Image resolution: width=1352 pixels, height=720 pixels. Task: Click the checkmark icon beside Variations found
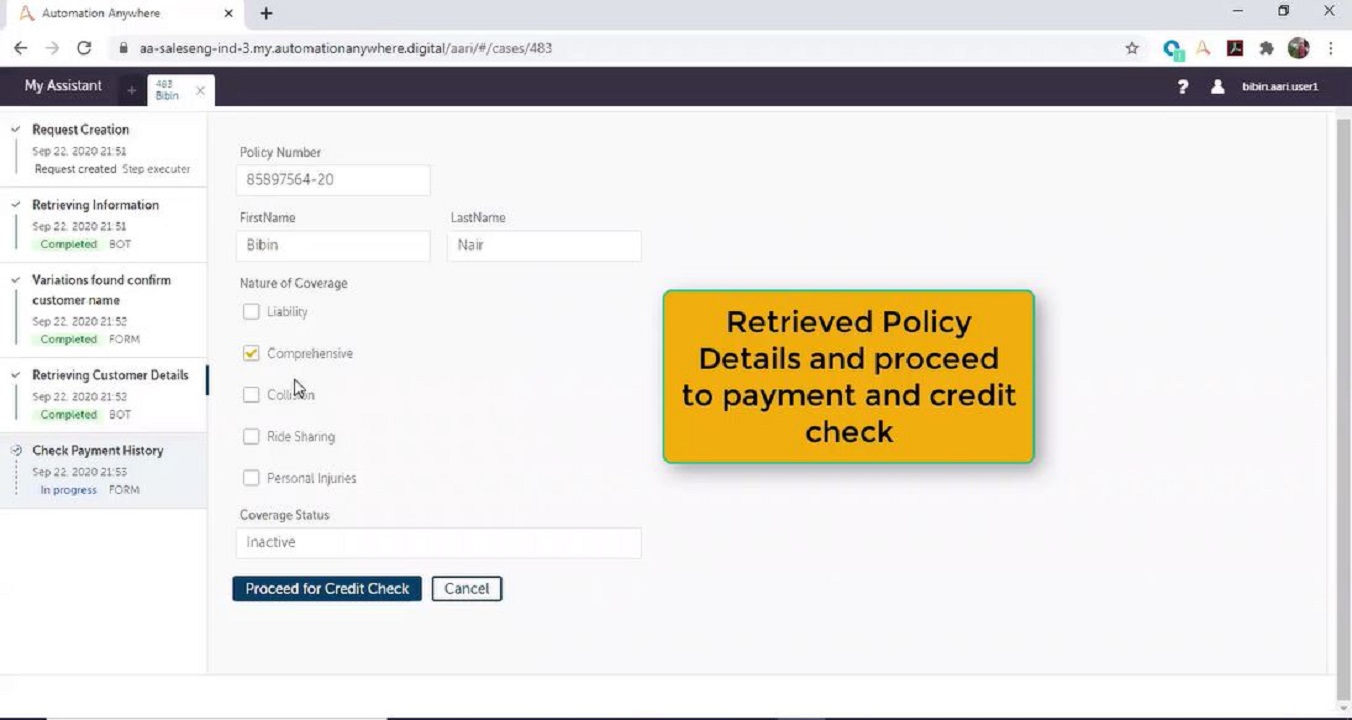pos(16,280)
